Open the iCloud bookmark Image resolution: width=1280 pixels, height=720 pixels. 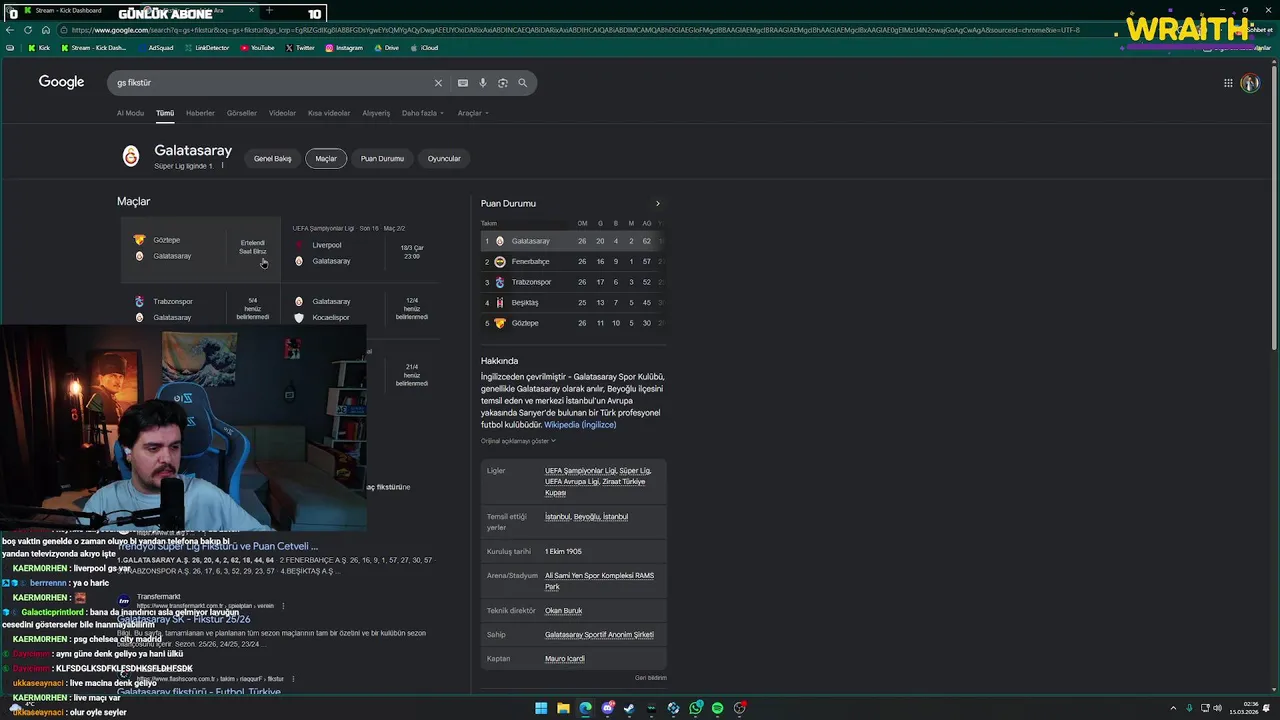(x=424, y=48)
